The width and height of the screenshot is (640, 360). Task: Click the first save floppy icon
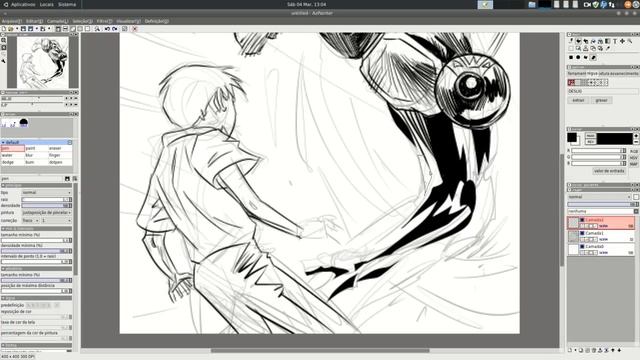tap(23, 29)
